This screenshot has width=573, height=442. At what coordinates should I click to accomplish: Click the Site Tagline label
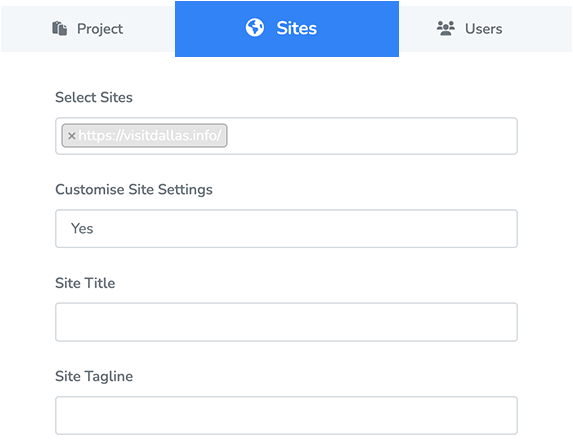[x=94, y=377]
